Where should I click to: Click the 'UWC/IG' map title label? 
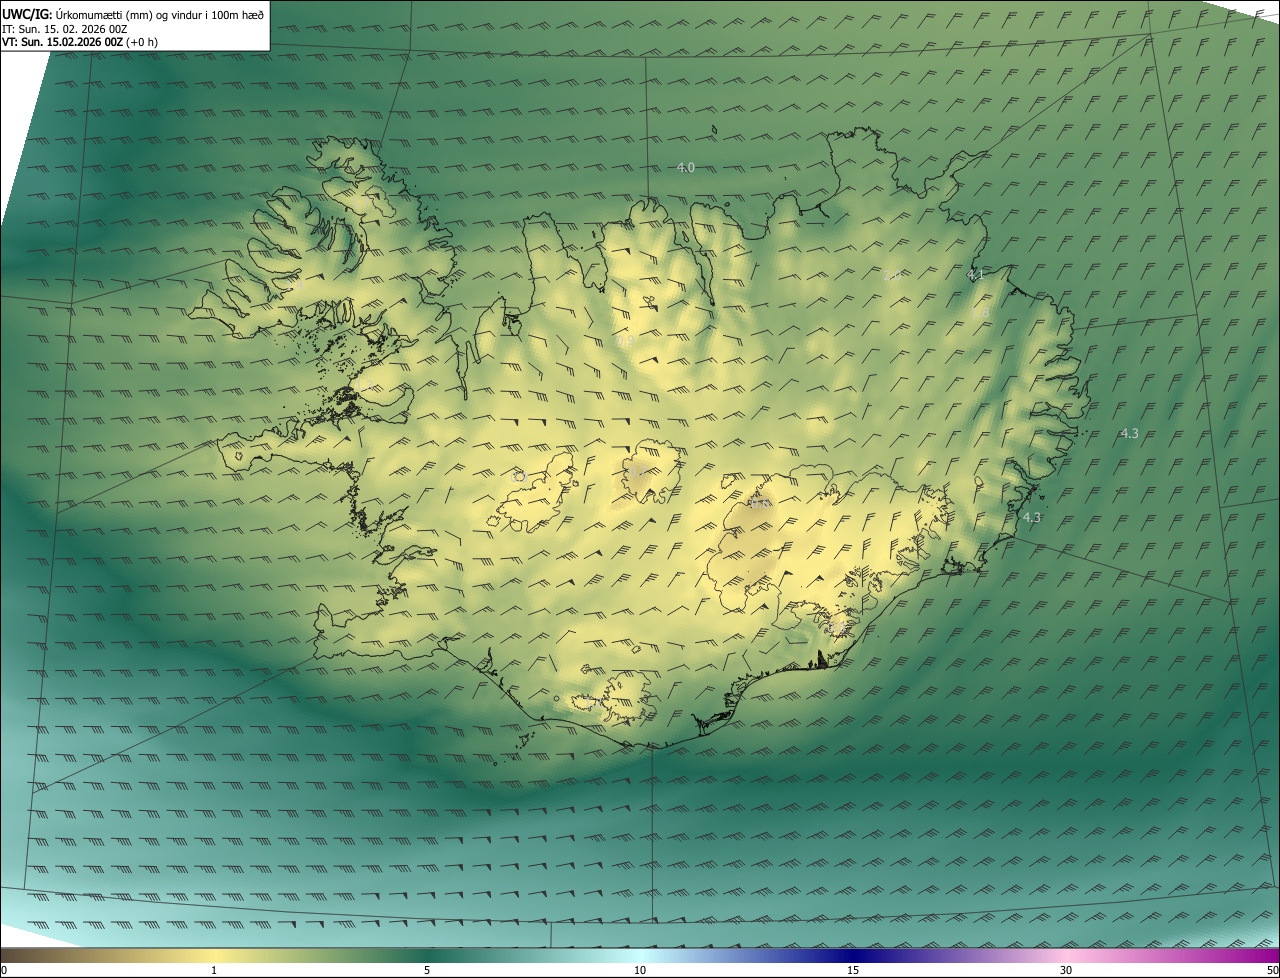coord(27,14)
